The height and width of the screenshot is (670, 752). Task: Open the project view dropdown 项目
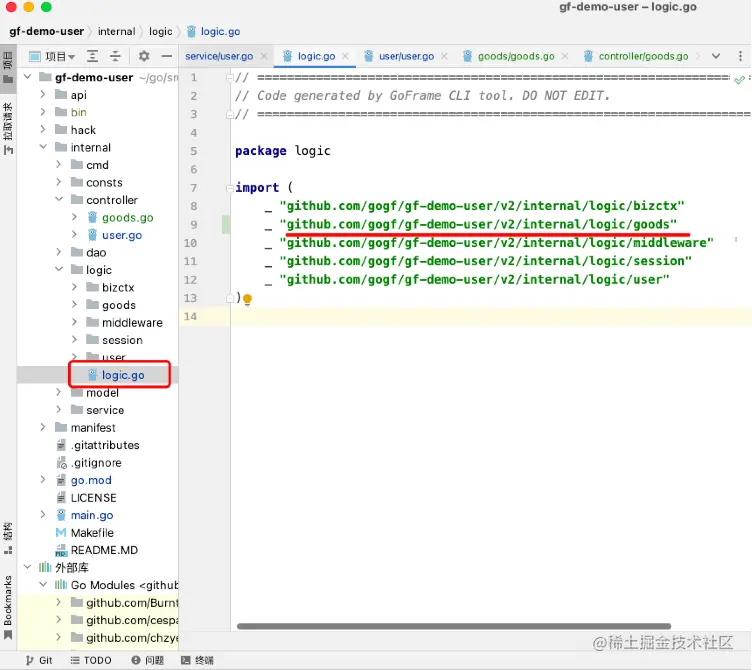(x=52, y=57)
